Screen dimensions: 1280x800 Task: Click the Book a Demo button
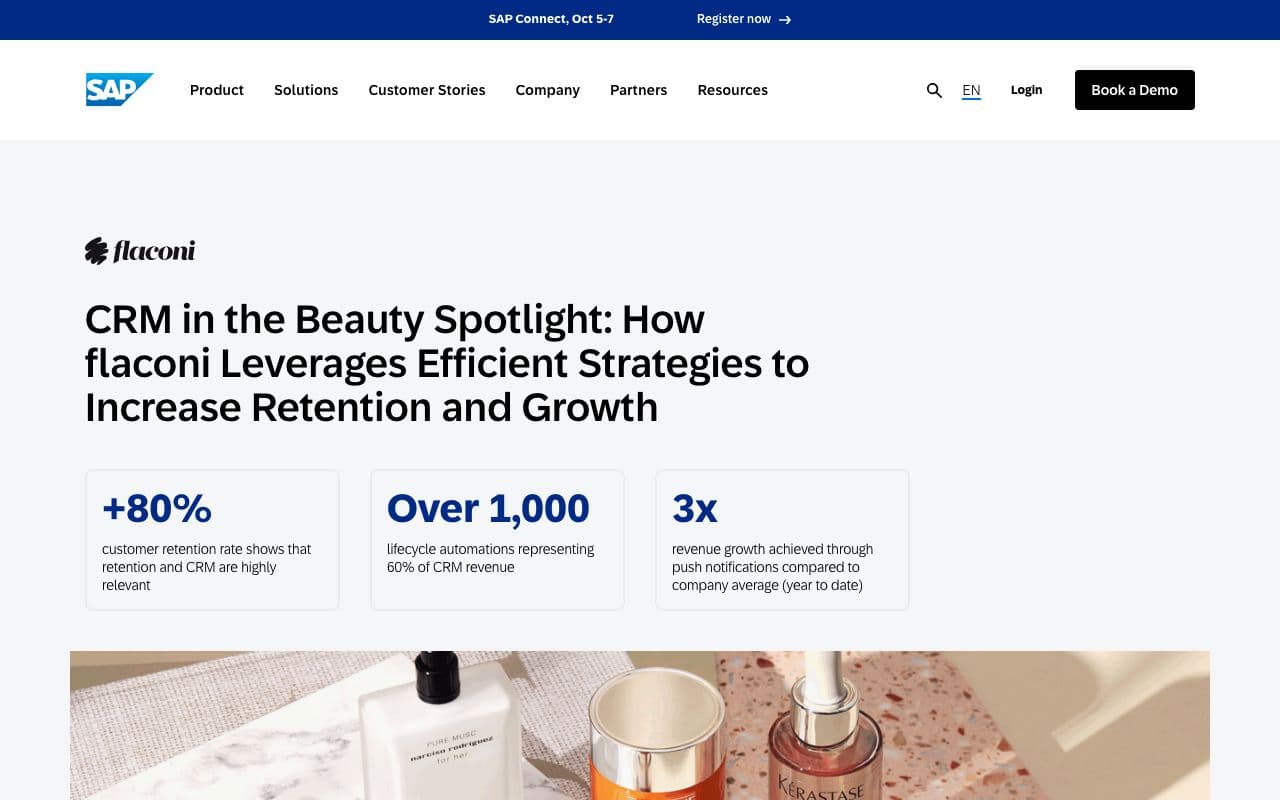[1135, 90]
